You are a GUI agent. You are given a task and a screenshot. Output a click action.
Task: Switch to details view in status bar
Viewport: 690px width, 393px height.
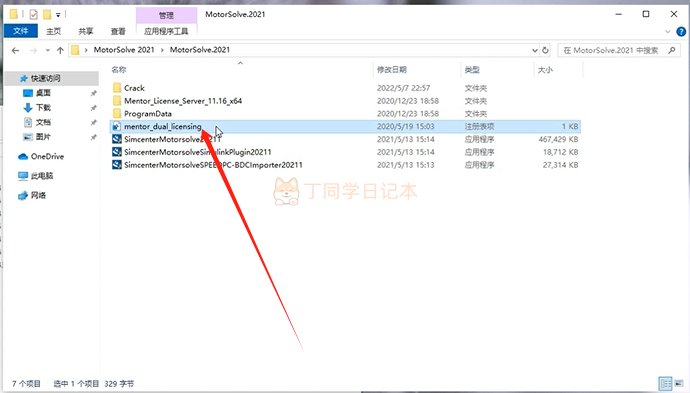(x=665, y=383)
